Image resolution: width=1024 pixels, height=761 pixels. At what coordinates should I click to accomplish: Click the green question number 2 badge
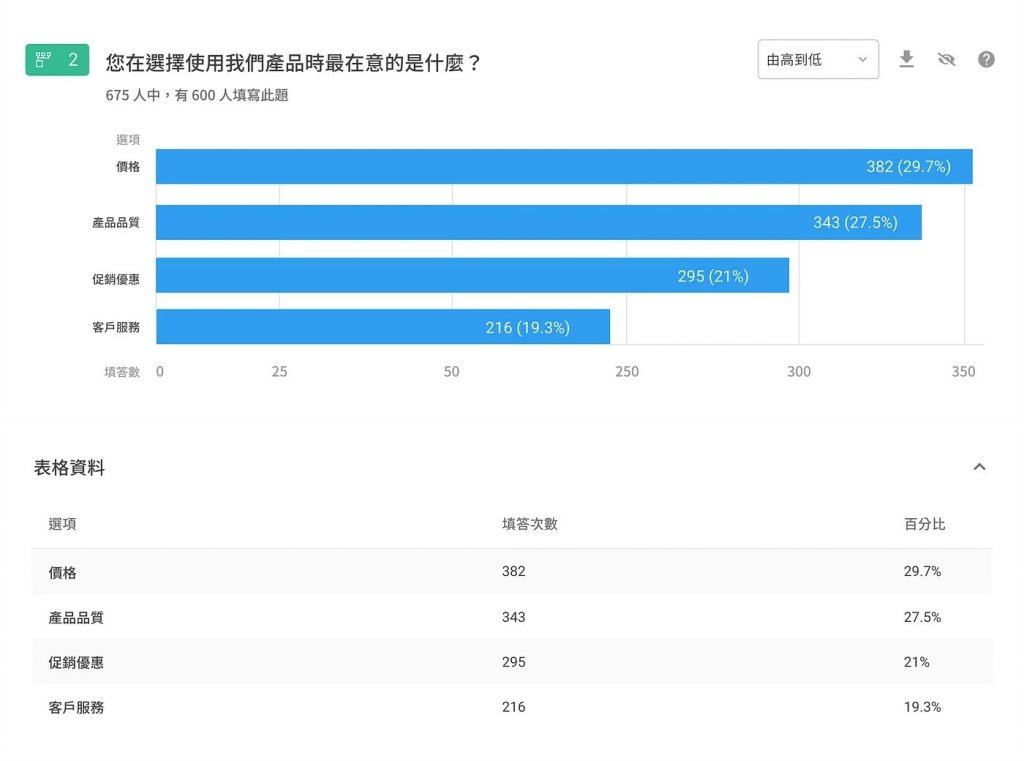(57, 60)
